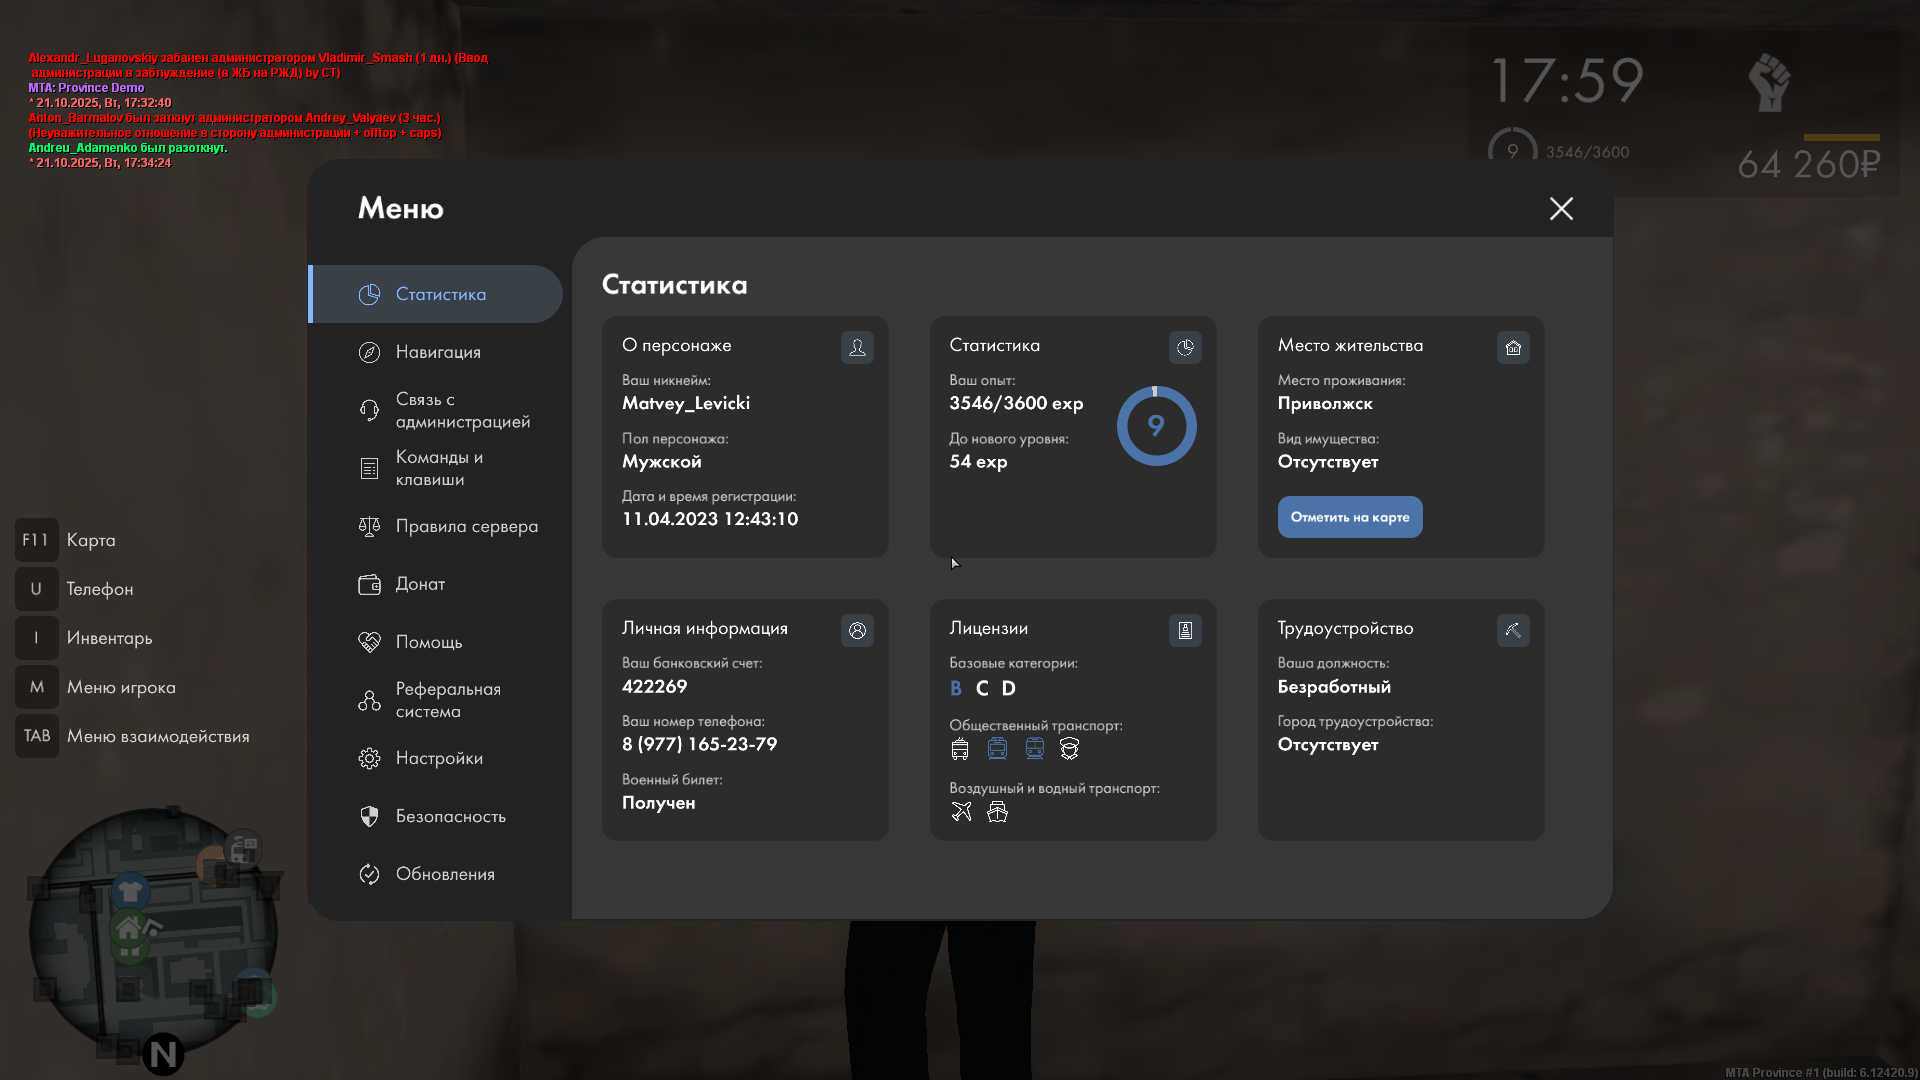Click the house icon in Место жительства card
This screenshot has width=1920, height=1080.
(x=1513, y=347)
